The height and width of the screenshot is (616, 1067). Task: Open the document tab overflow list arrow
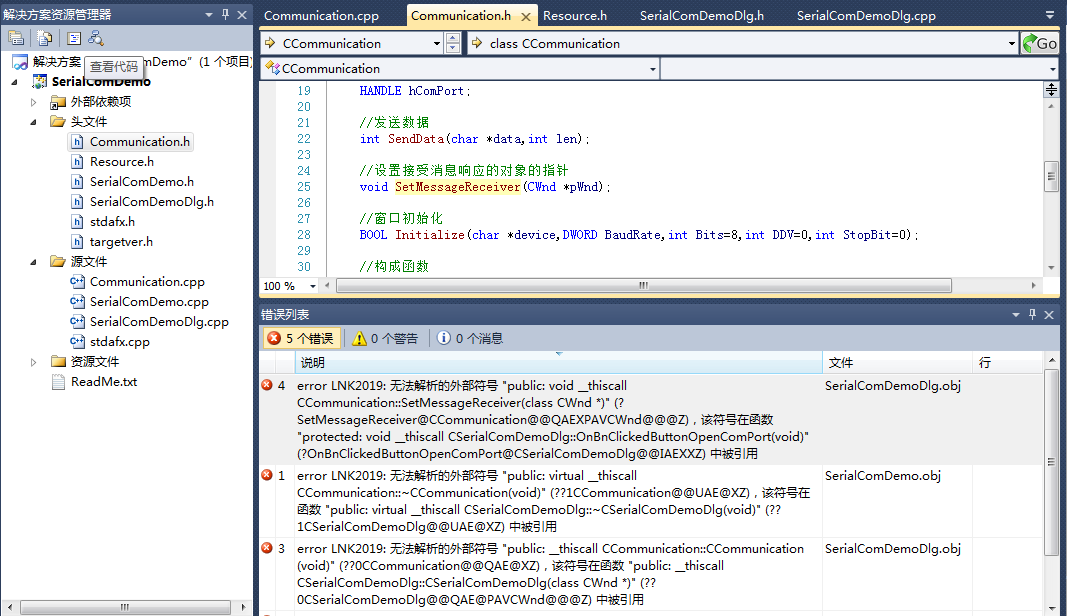1049,14
